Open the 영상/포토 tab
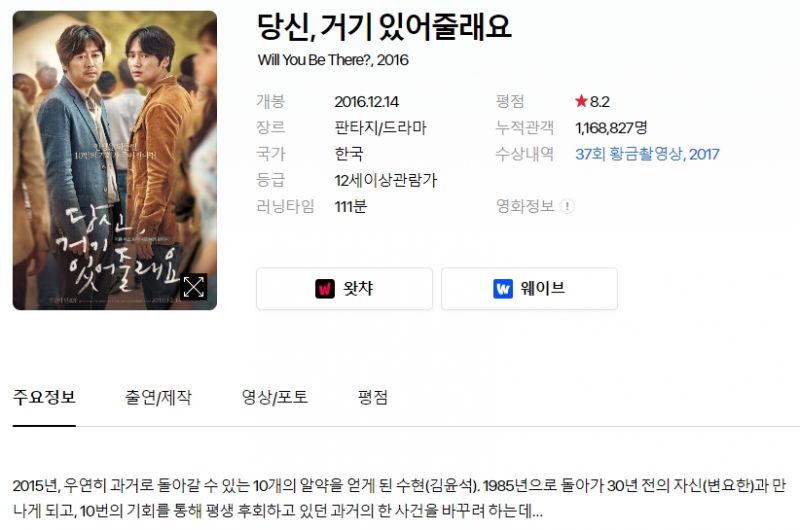Image resolution: width=800 pixels, height=530 pixels. coord(275,397)
